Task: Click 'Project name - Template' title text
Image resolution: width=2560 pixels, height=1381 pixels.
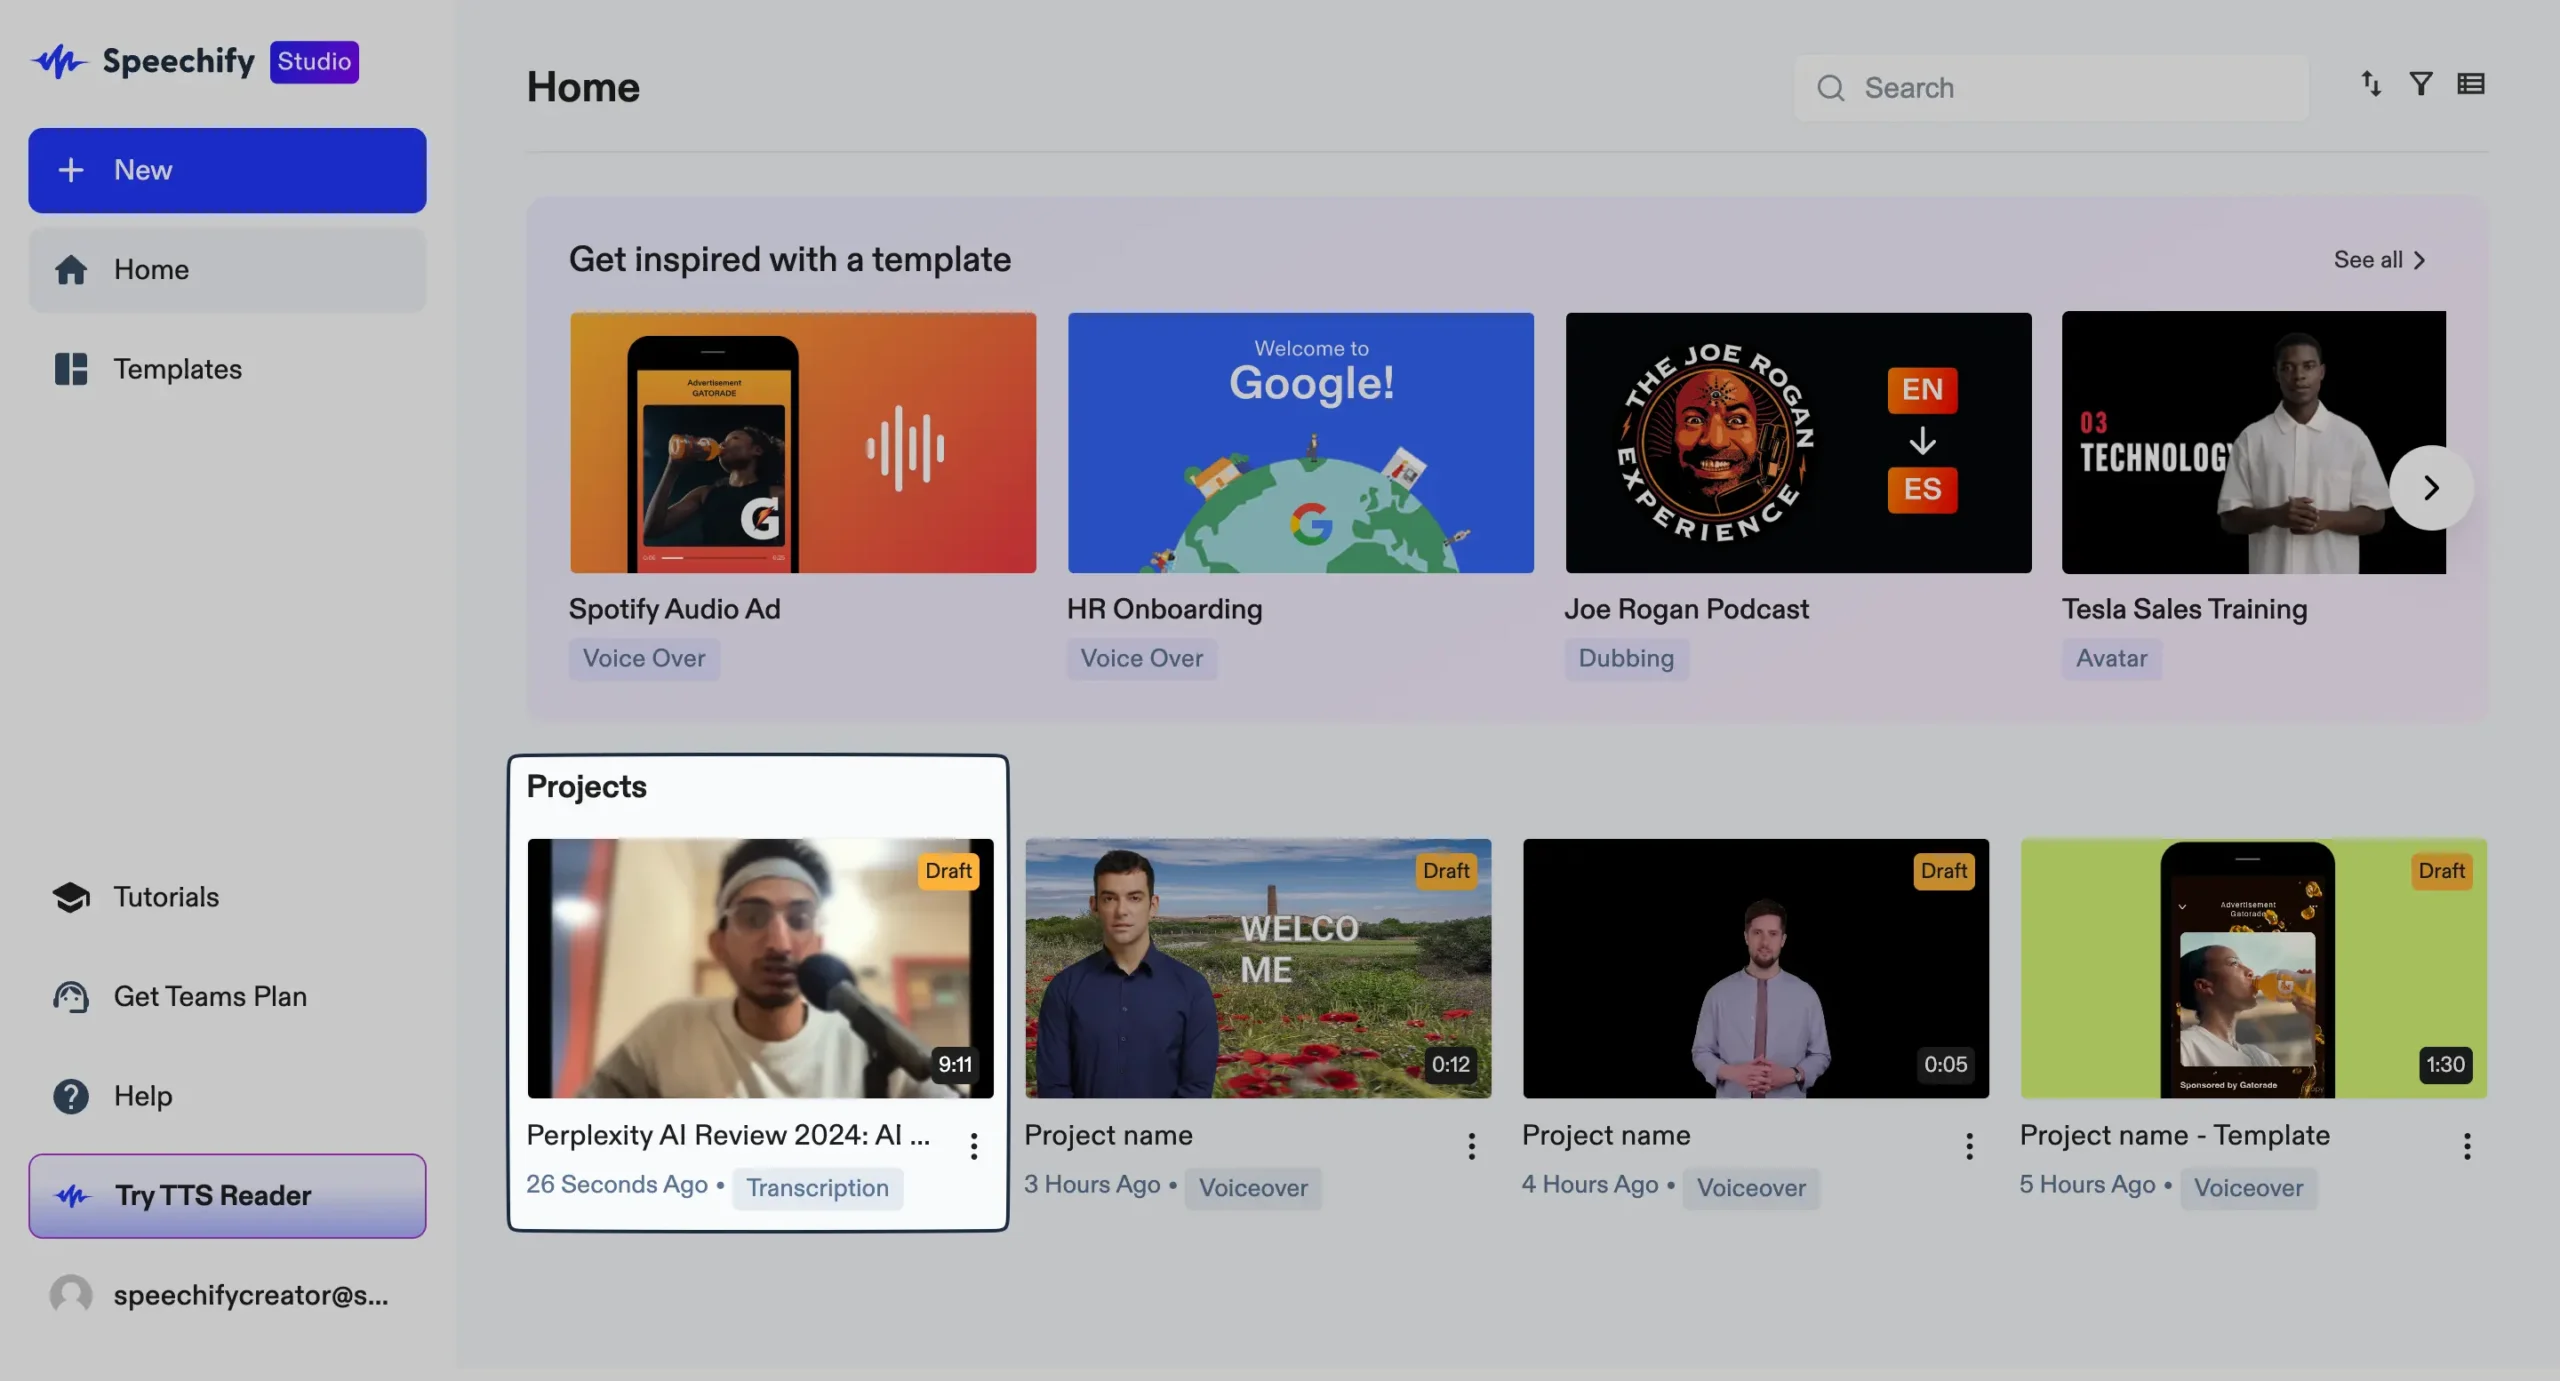Action: click(2174, 1136)
